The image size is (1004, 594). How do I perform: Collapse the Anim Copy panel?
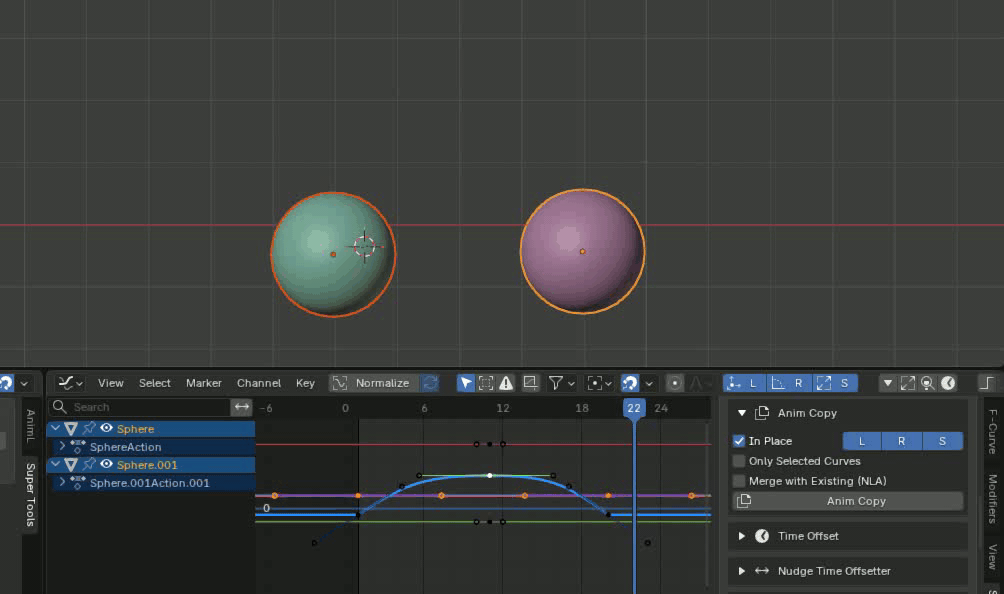741,413
